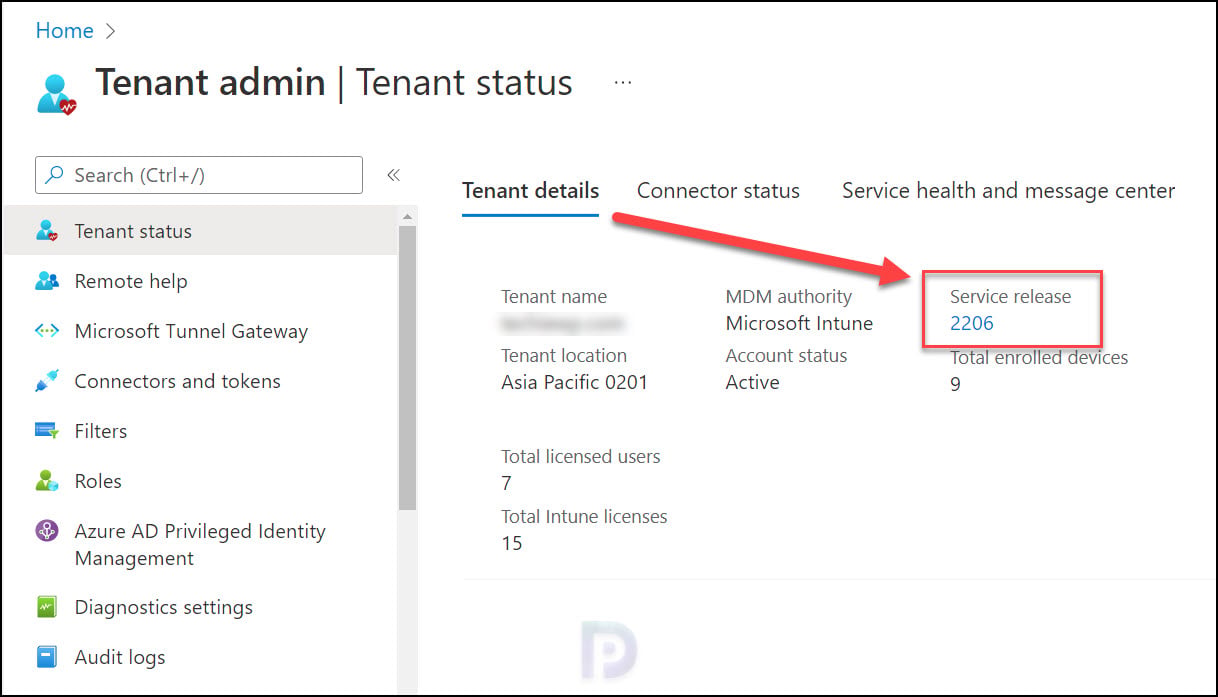This screenshot has height=697, width=1218.
Task: Select the Active account status value
Action: [752, 382]
